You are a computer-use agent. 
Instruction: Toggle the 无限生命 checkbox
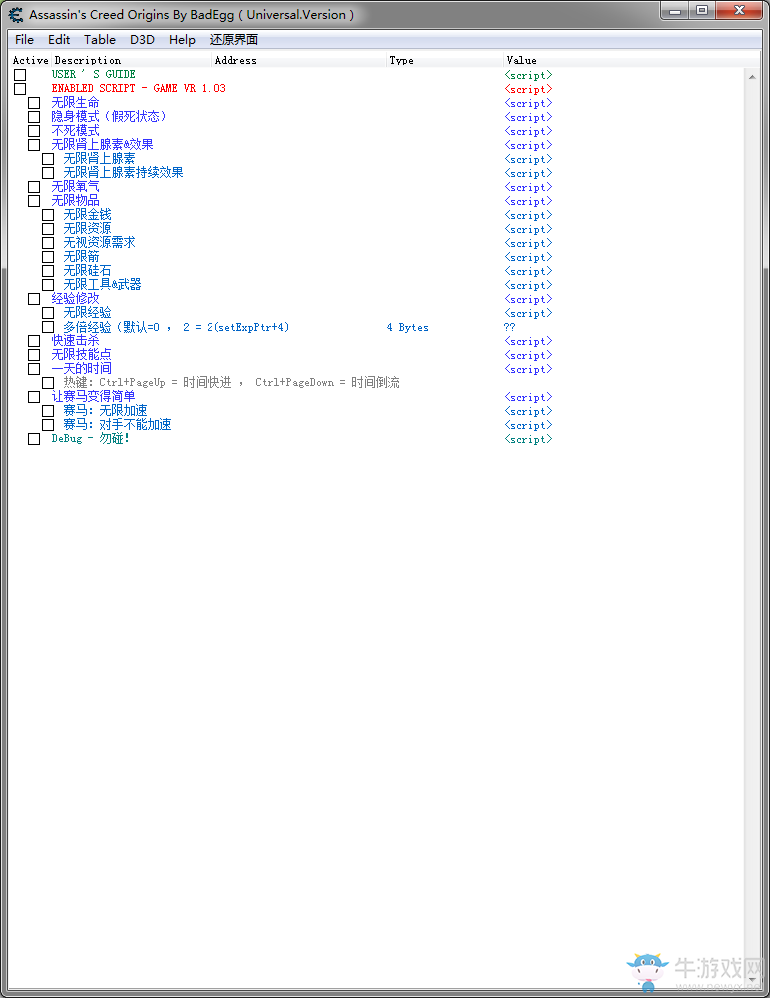pos(34,103)
